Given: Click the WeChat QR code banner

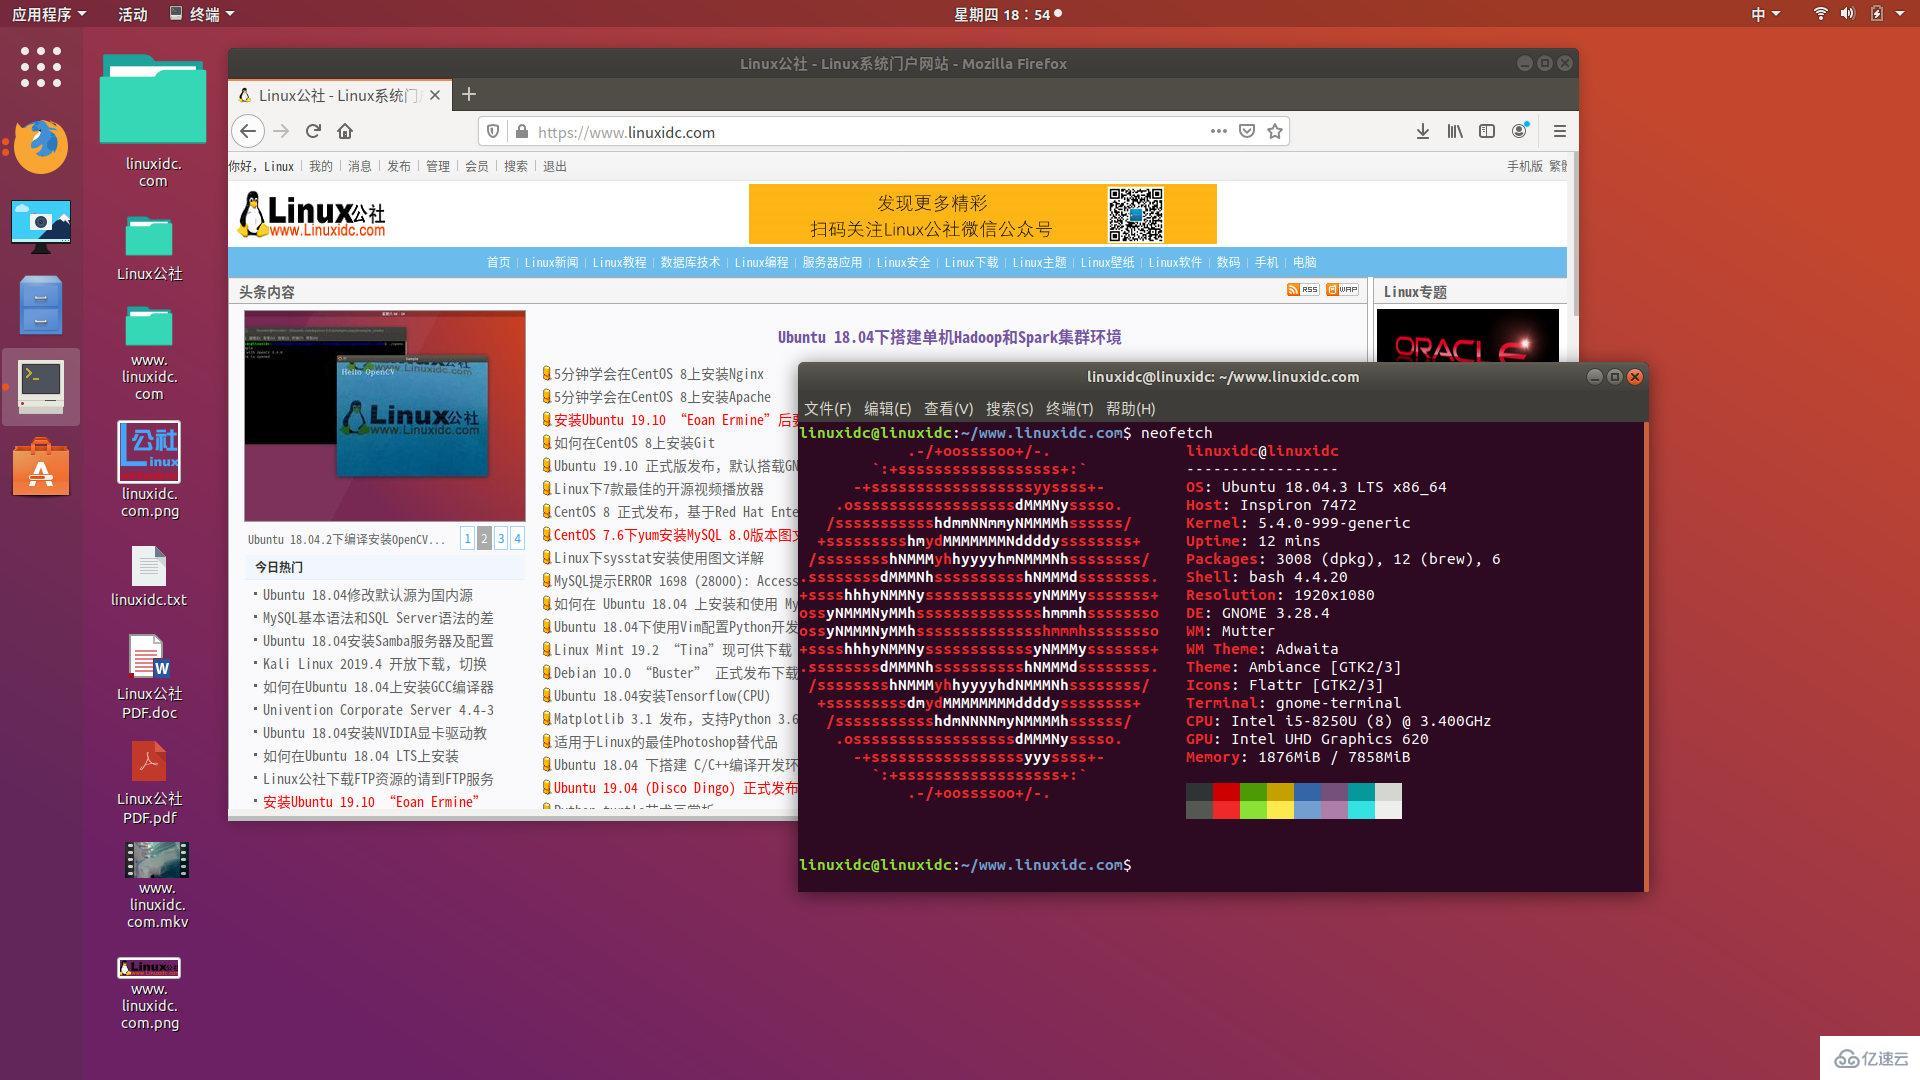Looking at the screenshot, I should (982, 214).
